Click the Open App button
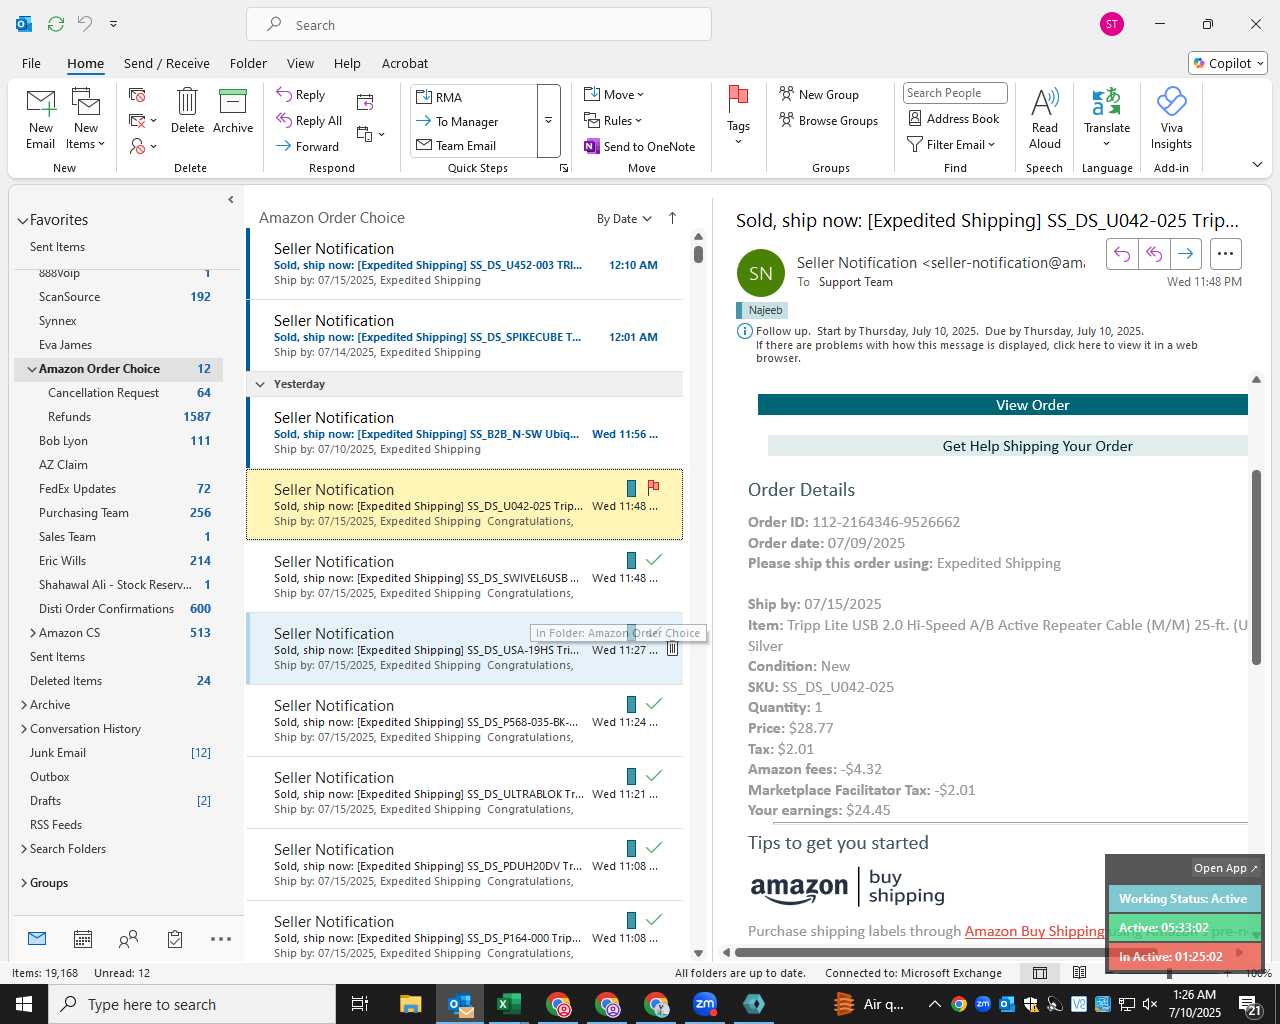 click(1225, 868)
